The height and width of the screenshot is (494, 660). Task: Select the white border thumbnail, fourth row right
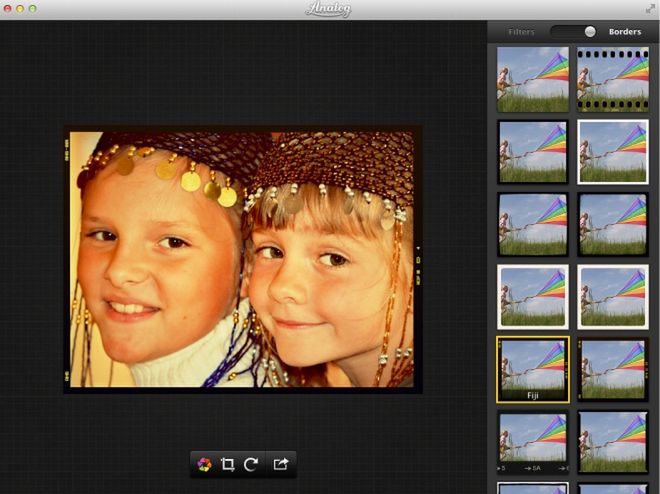(x=613, y=297)
